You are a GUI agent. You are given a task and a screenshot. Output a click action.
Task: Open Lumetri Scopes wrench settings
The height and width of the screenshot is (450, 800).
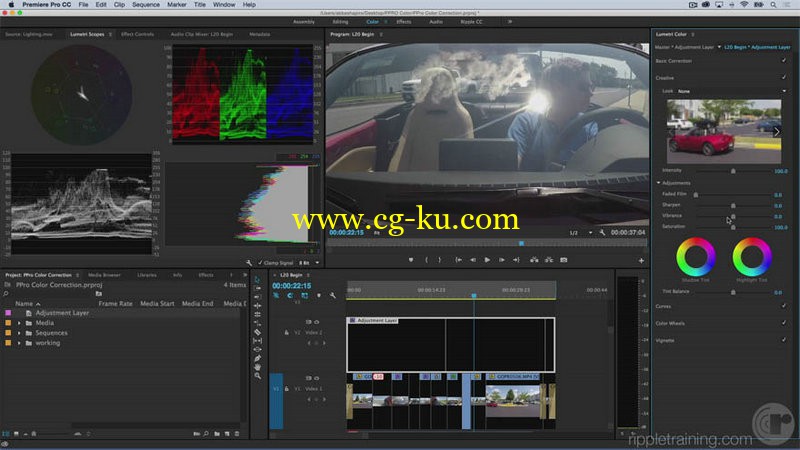(x=249, y=263)
